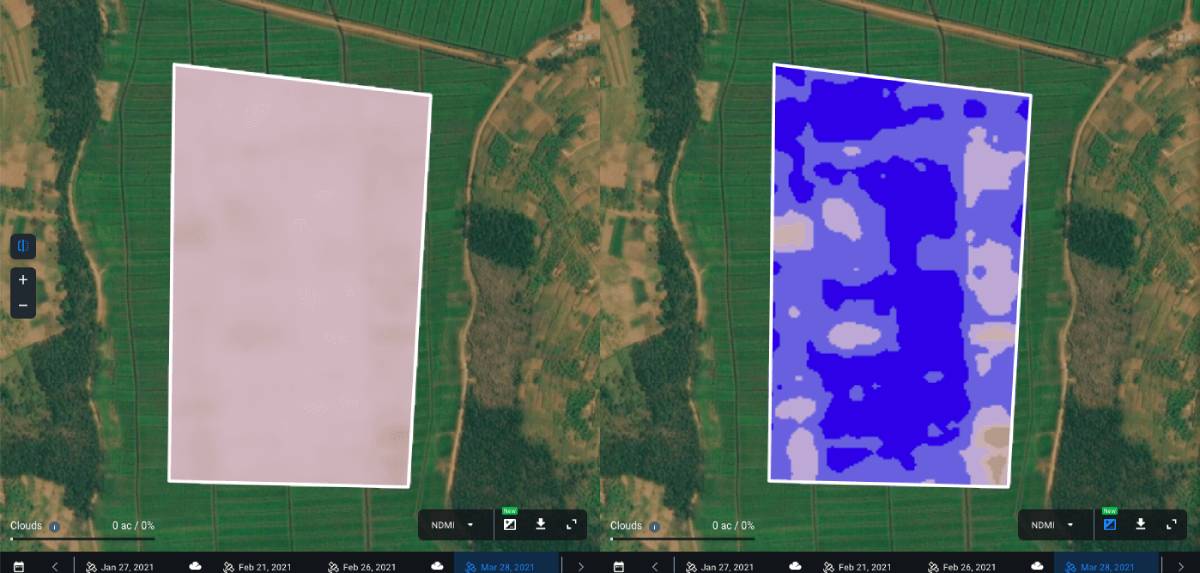Screen dimensions: 1200x573
Task: Download the right panel's NDMI image
Action: 1141,524
